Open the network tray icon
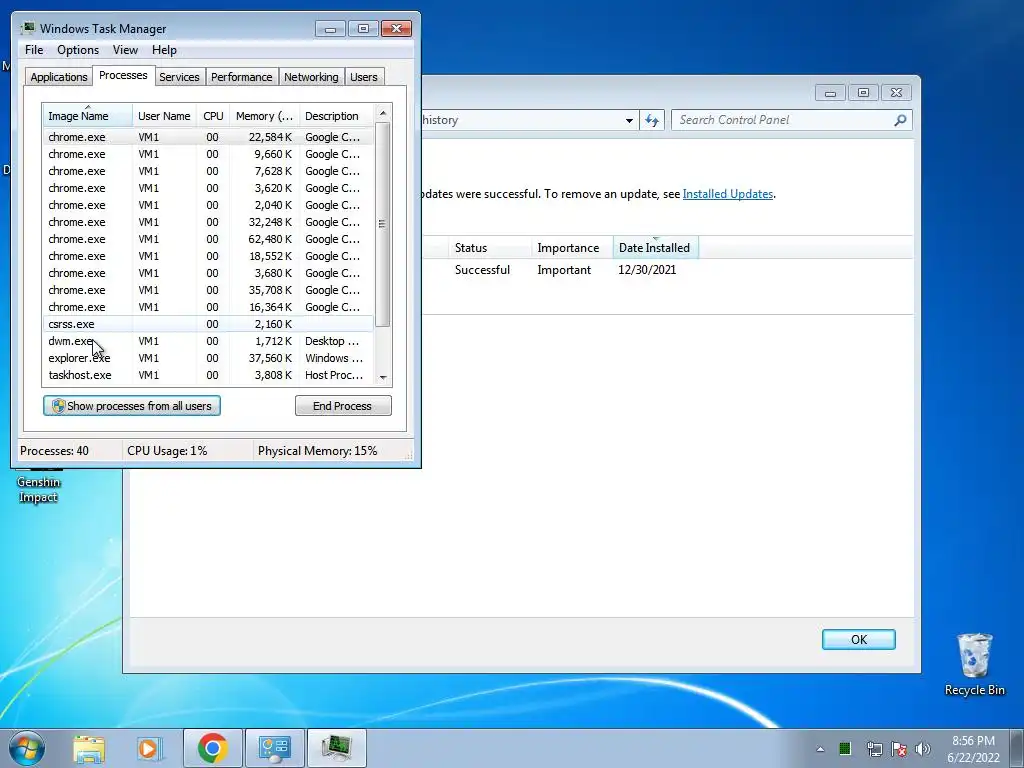The height and width of the screenshot is (768, 1024). click(874, 749)
